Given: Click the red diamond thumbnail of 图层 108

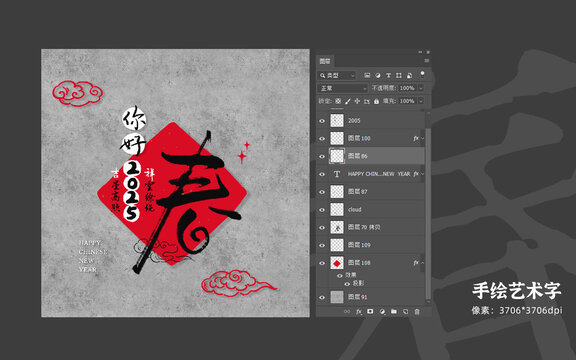Looking at the screenshot, I should 337,263.
